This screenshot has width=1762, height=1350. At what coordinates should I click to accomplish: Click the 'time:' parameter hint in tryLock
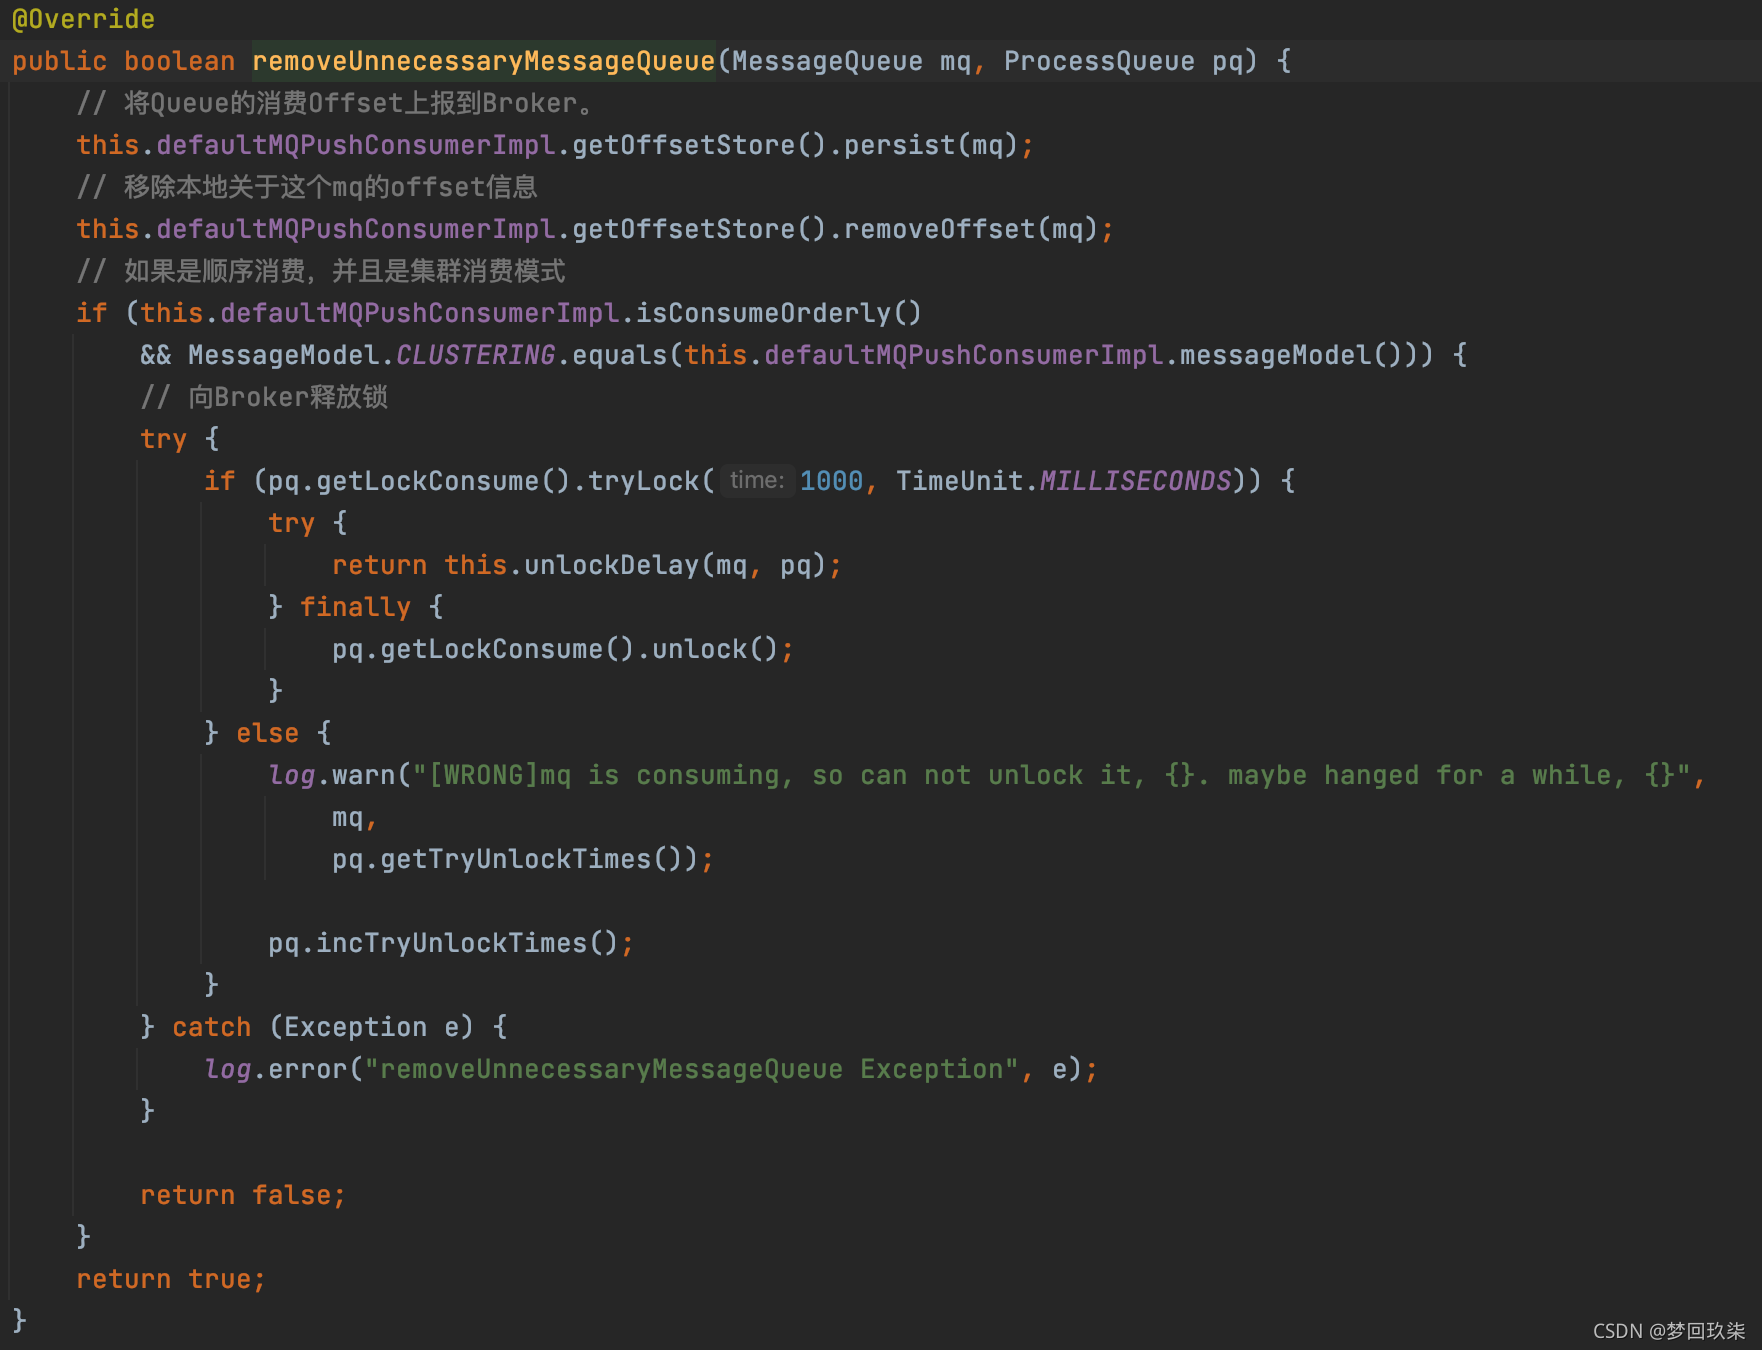coord(756,481)
